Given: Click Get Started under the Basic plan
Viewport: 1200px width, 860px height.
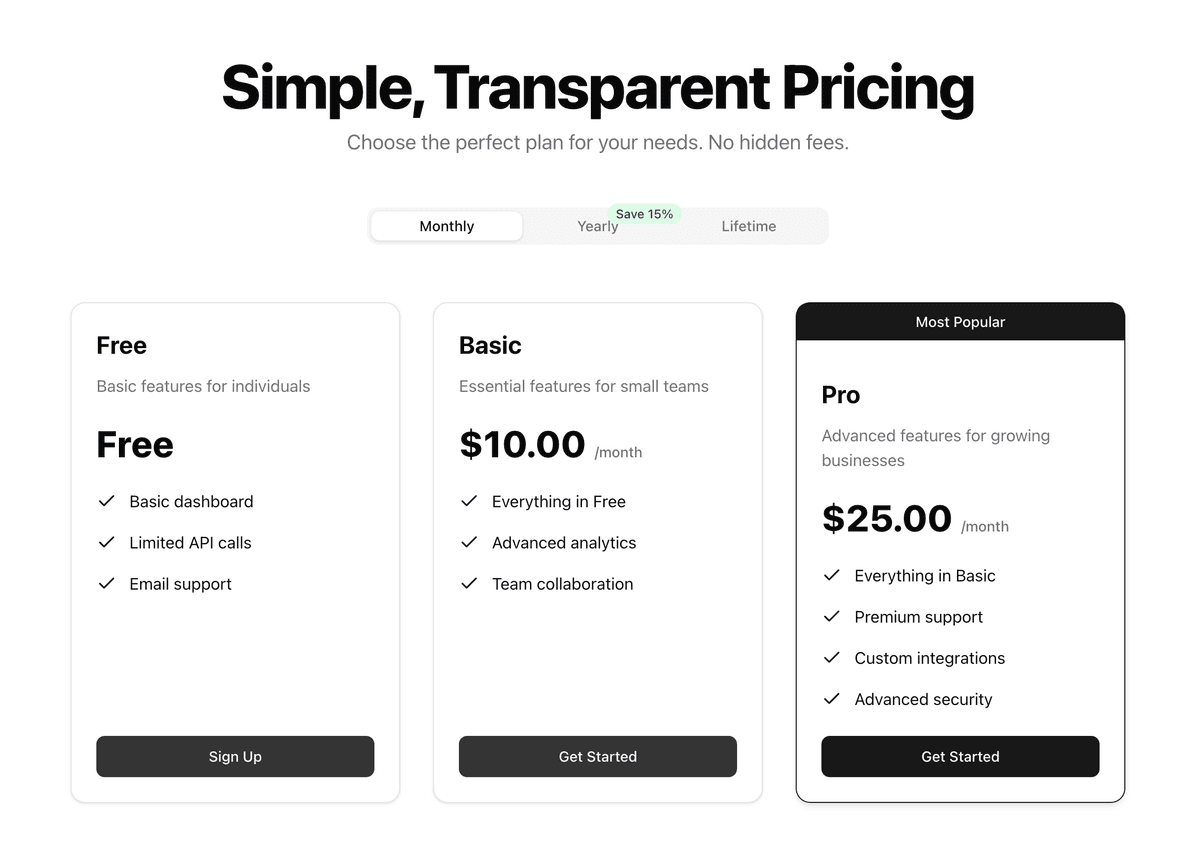Looking at the screenshot, I should 597,756.
